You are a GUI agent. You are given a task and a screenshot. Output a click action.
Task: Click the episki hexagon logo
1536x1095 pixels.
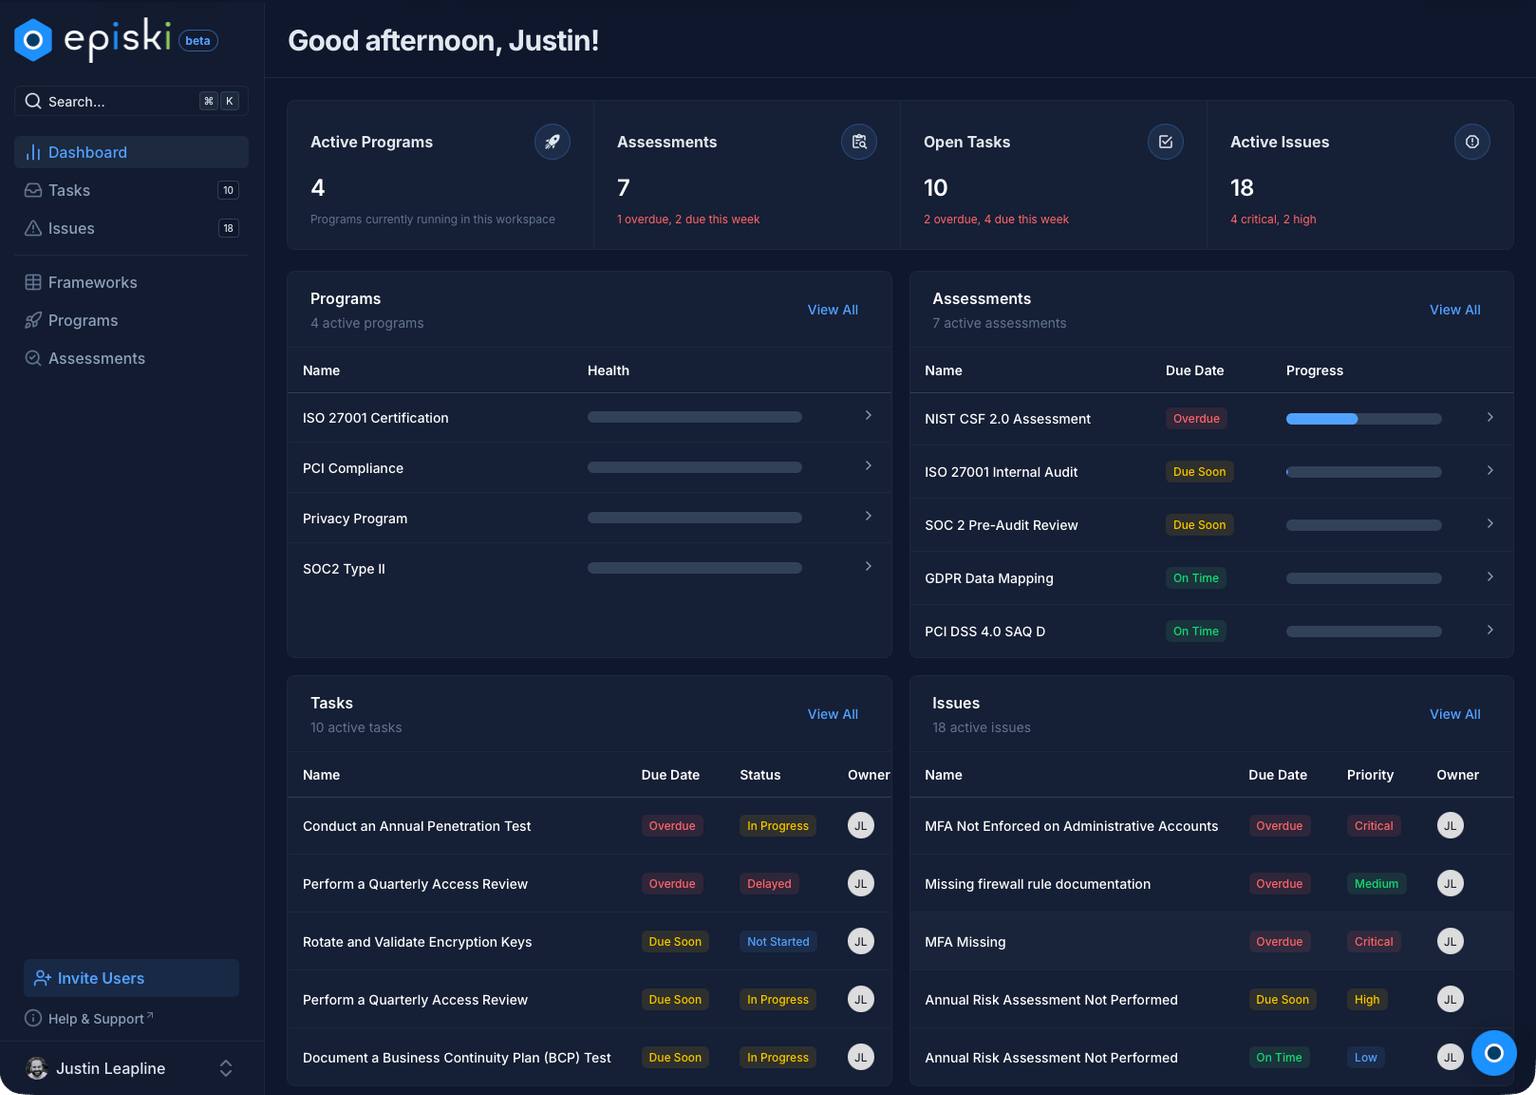coord(33,39)
